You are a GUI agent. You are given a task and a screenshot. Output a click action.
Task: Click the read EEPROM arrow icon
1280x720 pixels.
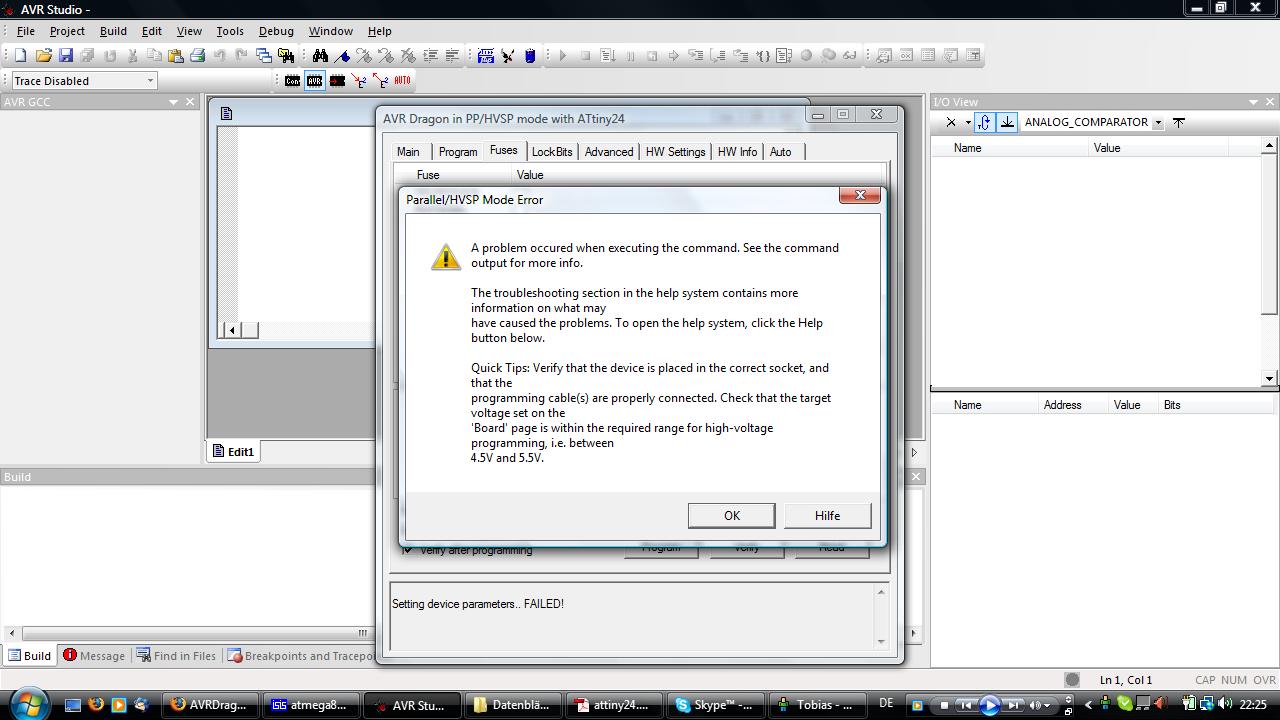[x=381, y=81]
